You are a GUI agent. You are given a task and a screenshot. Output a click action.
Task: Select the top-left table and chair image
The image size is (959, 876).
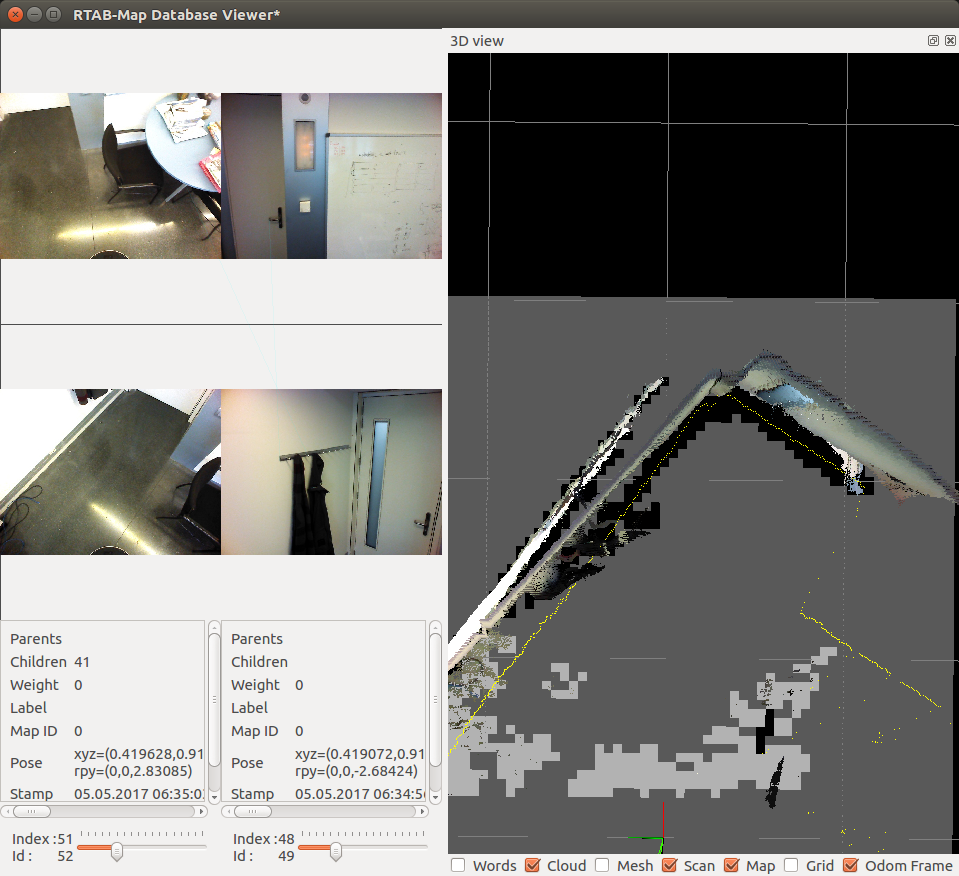click(110, 176)
